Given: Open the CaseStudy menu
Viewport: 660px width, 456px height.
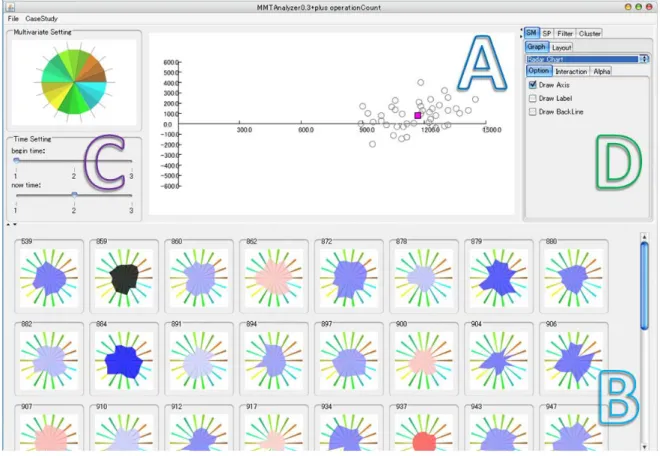Looking at the screenshot, I should 41,19.
